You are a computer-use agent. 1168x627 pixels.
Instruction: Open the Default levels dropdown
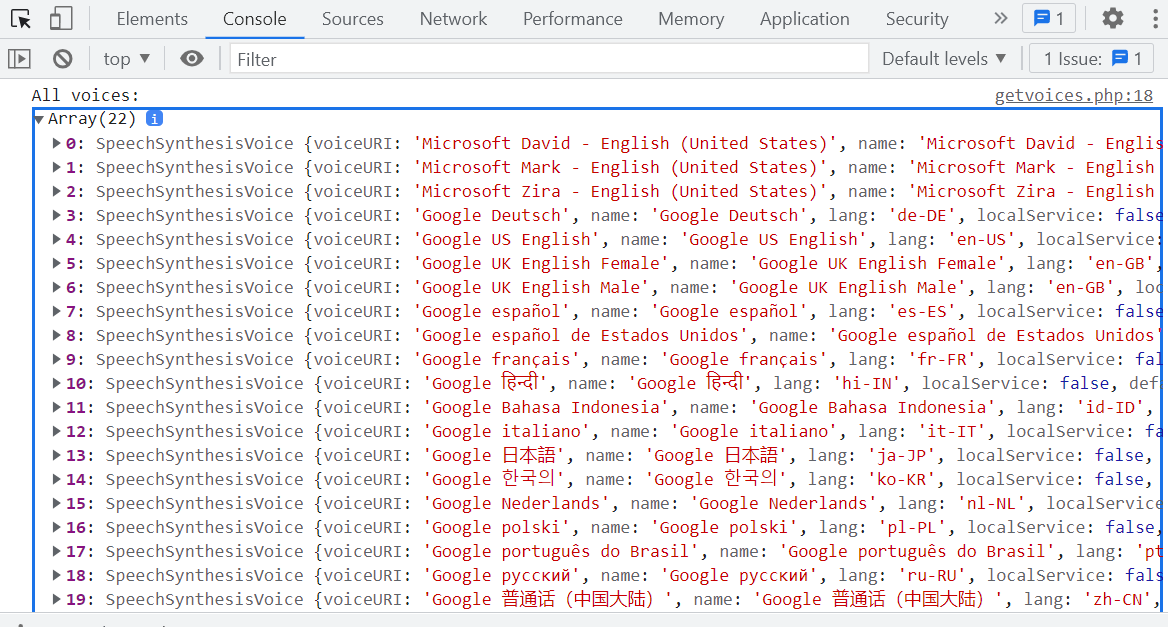pos(944,59)
